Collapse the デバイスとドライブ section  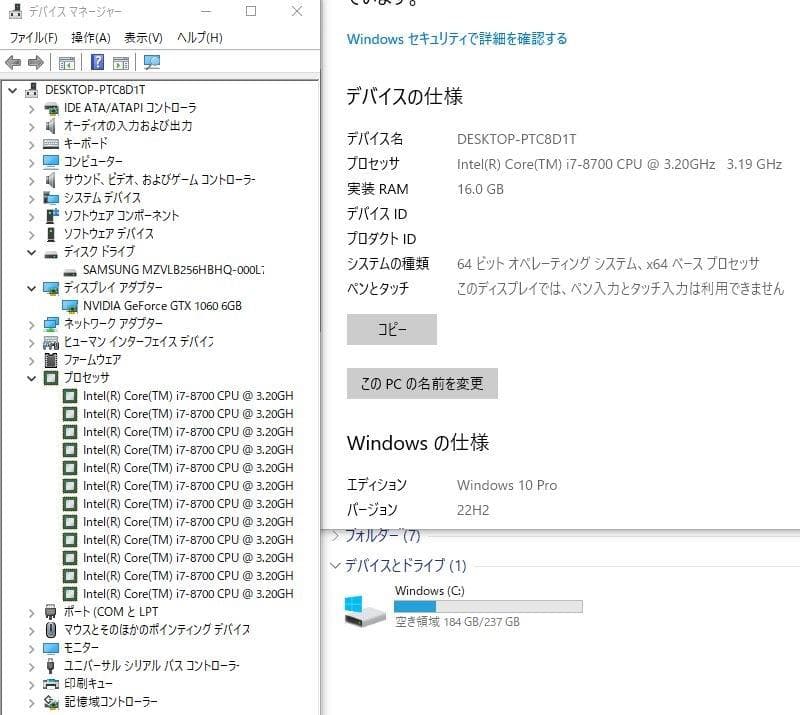coord(335,565)
